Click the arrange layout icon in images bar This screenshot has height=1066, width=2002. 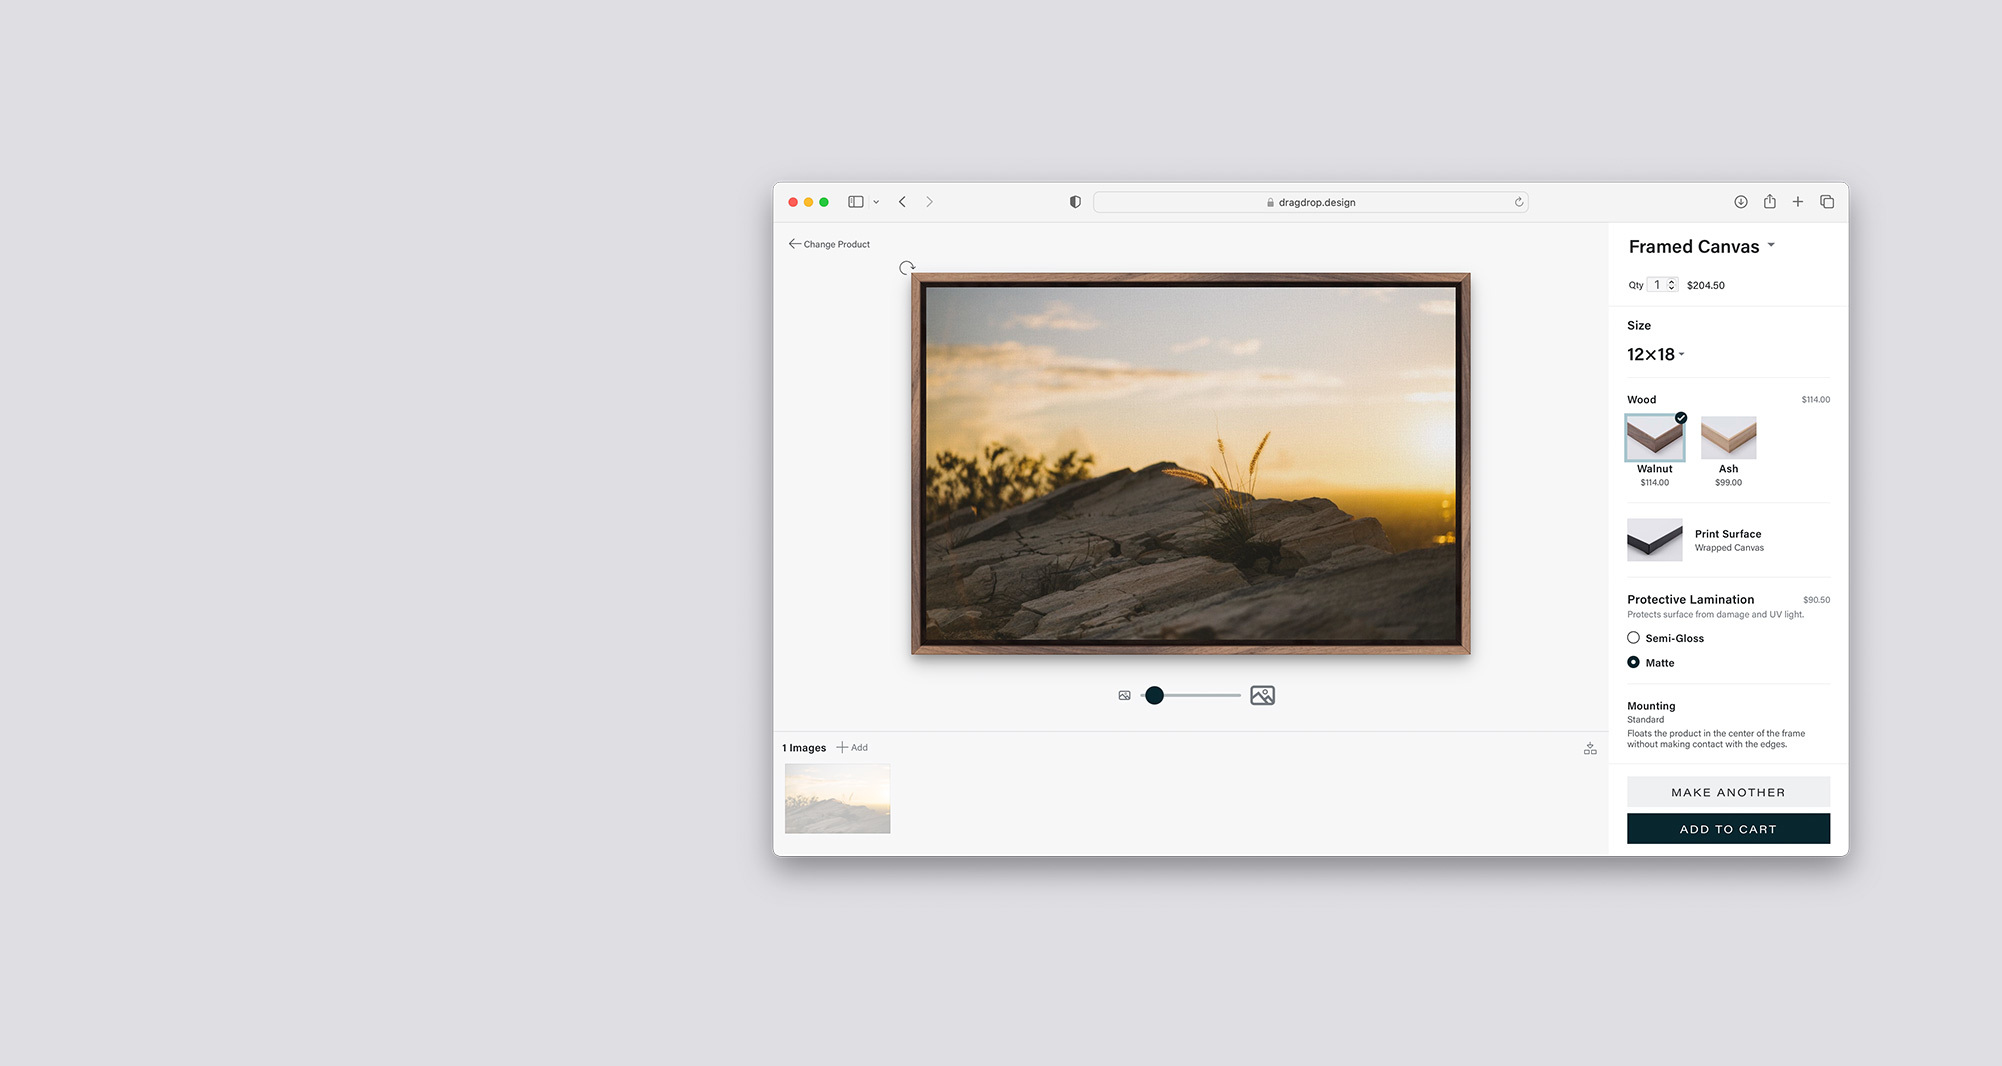(1590, 749)
